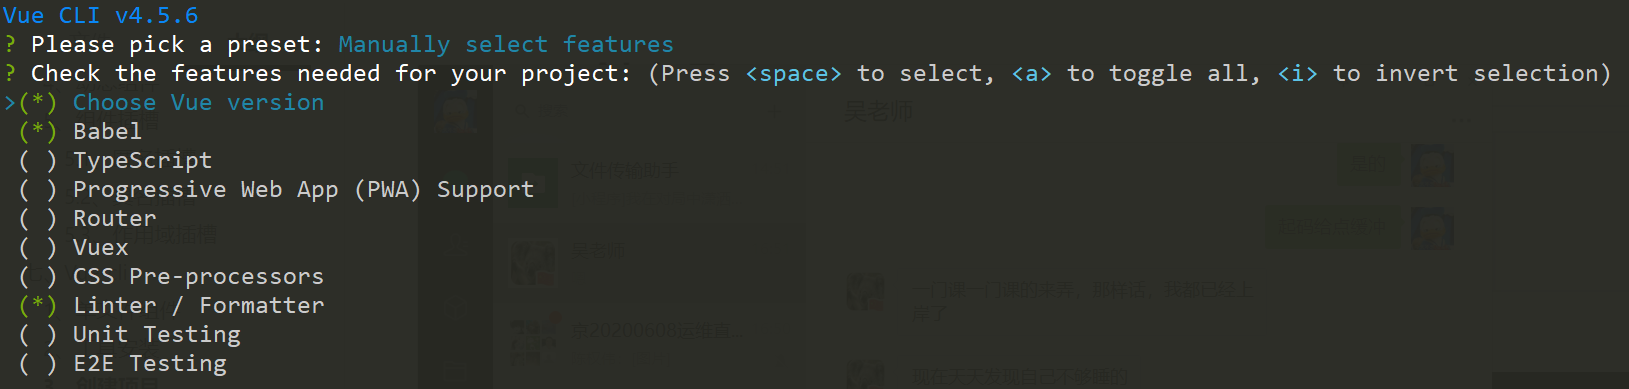Screen dimensions: 1629x389
Task: Click the cursor arrow beside Choose Vue version
Action: (10, 103)
